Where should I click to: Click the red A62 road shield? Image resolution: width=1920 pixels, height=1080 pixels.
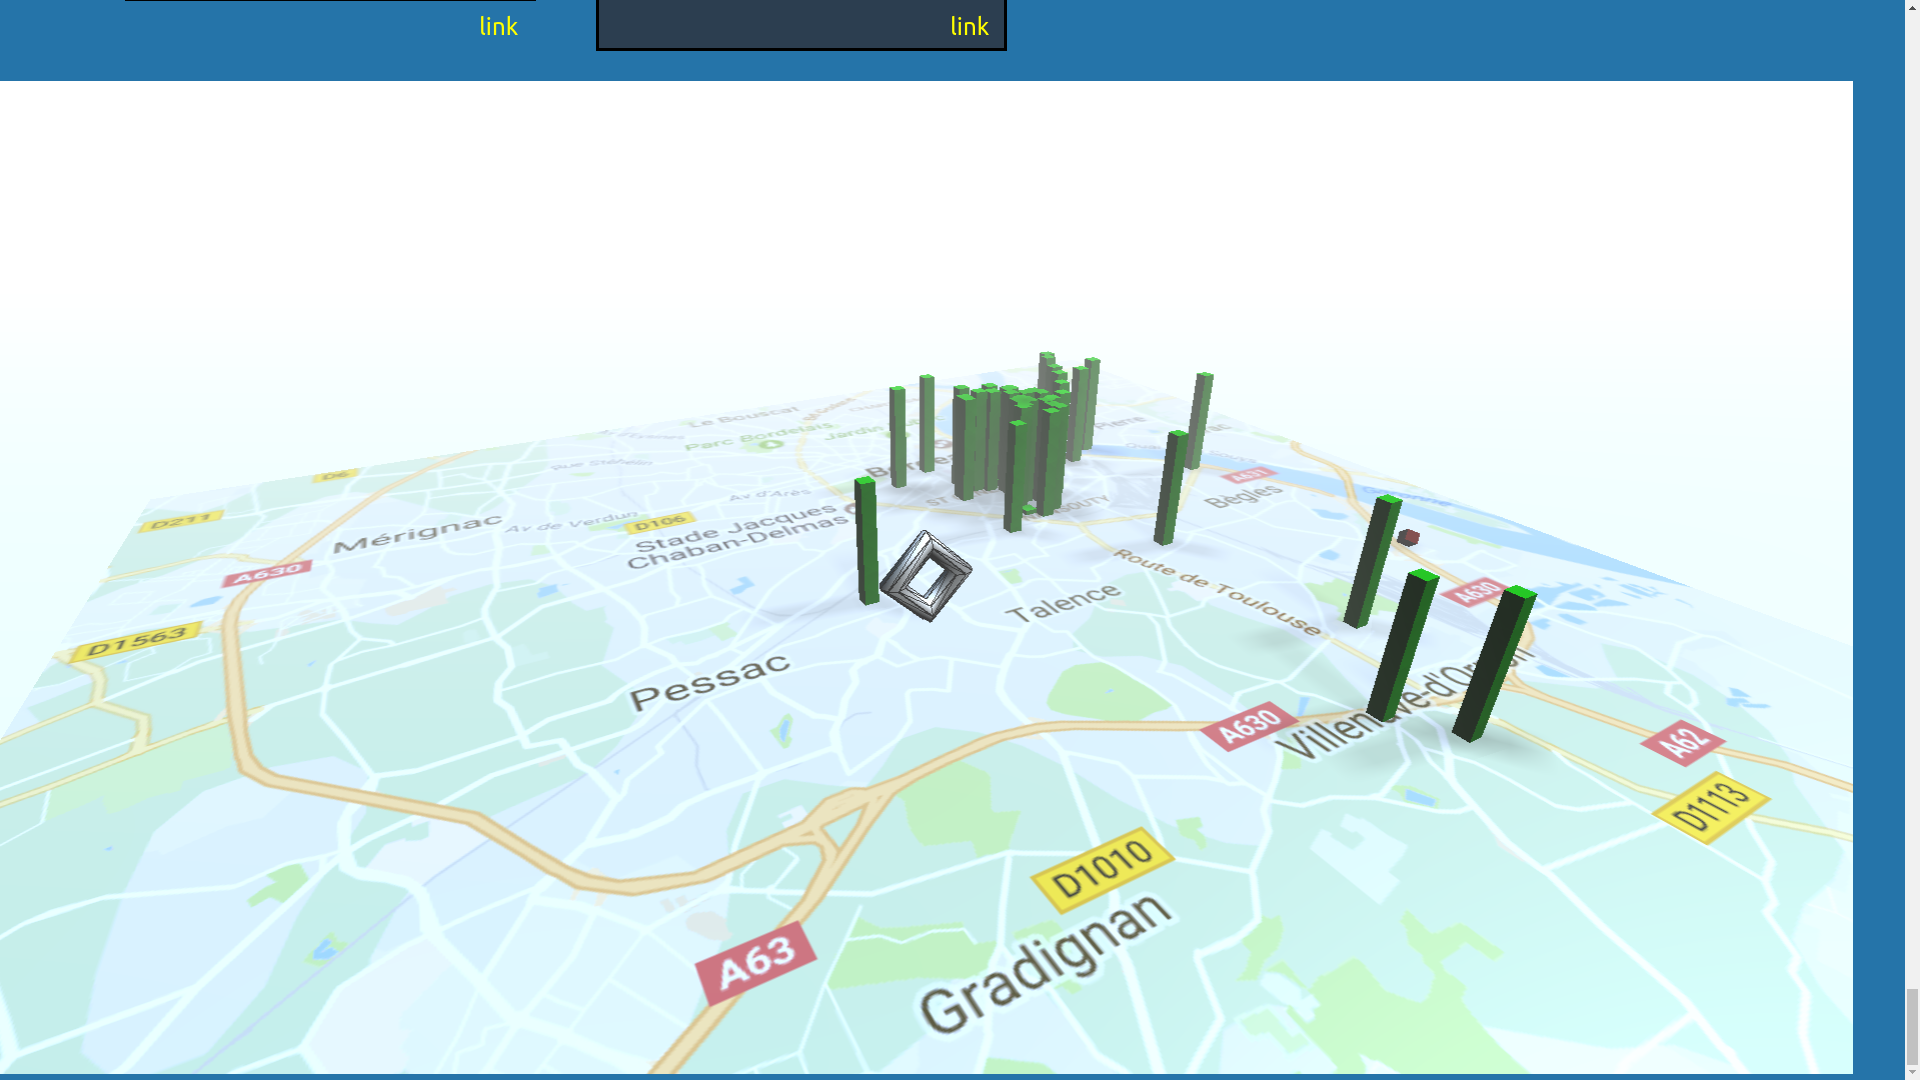[1682, 743]
